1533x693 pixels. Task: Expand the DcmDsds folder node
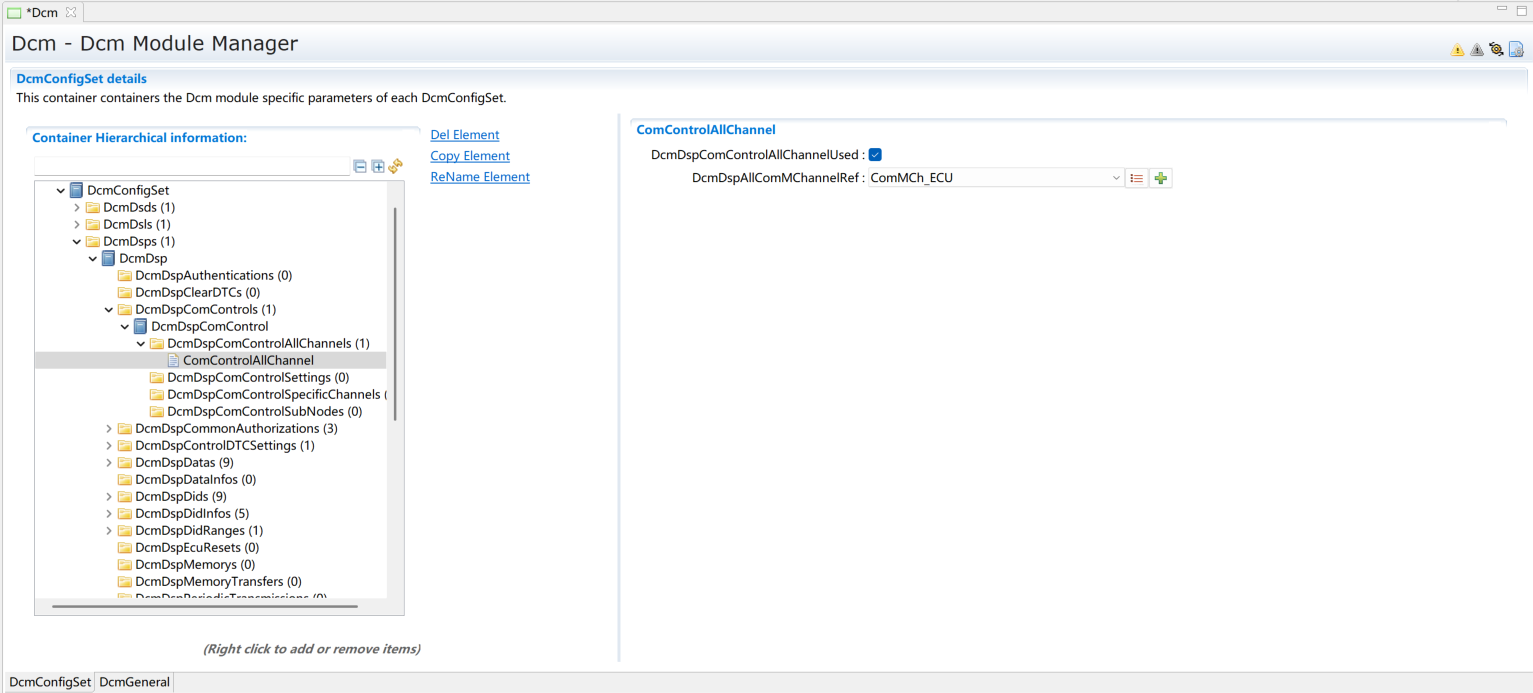tap(77, 208)
